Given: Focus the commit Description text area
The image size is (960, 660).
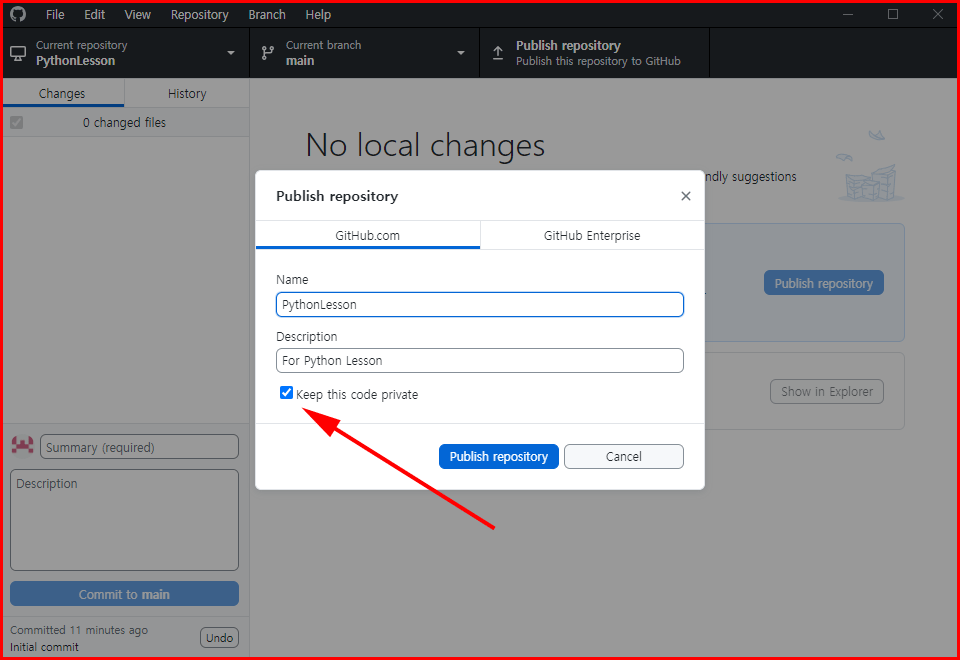Looking at the screenshot, I should coord(124,520).
